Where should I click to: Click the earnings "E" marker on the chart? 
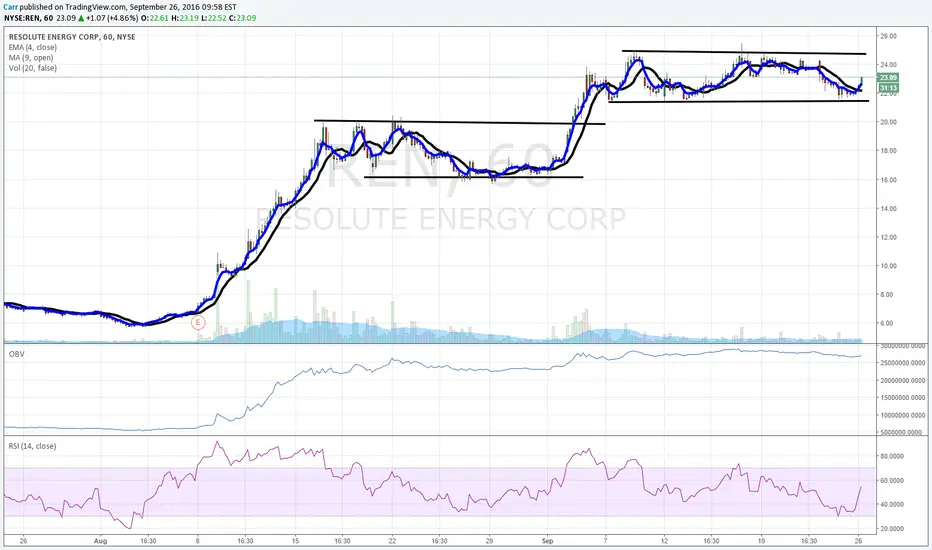(x=198, y=323)
